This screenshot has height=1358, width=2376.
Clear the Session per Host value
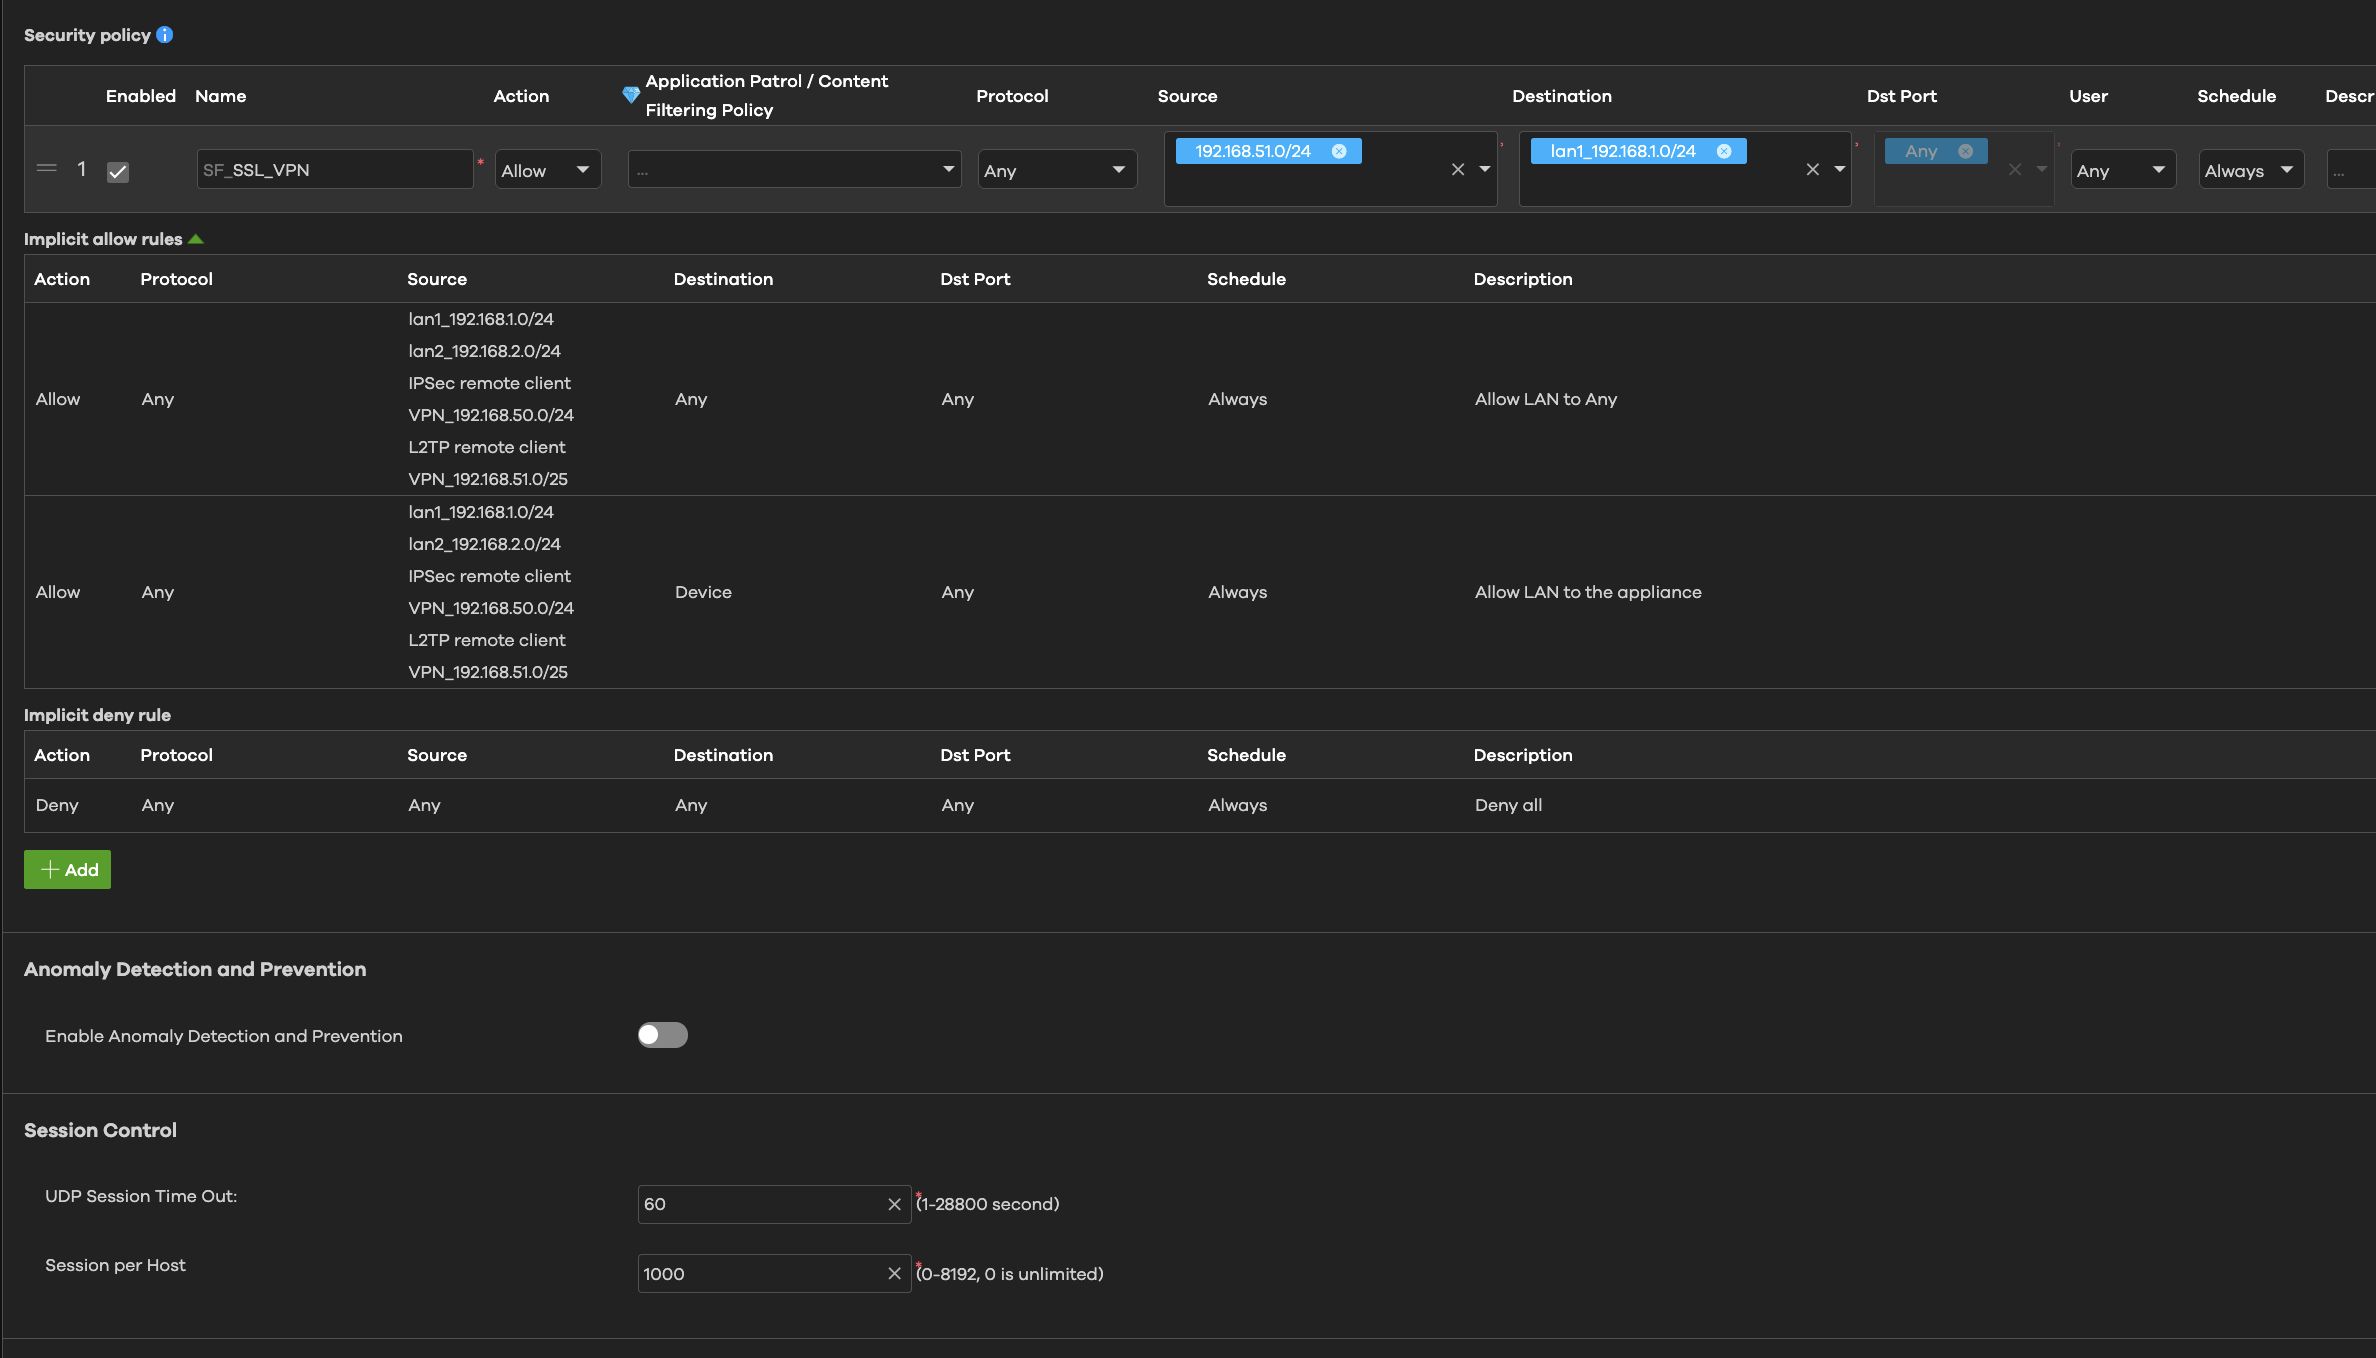(x=894, y=1273)
